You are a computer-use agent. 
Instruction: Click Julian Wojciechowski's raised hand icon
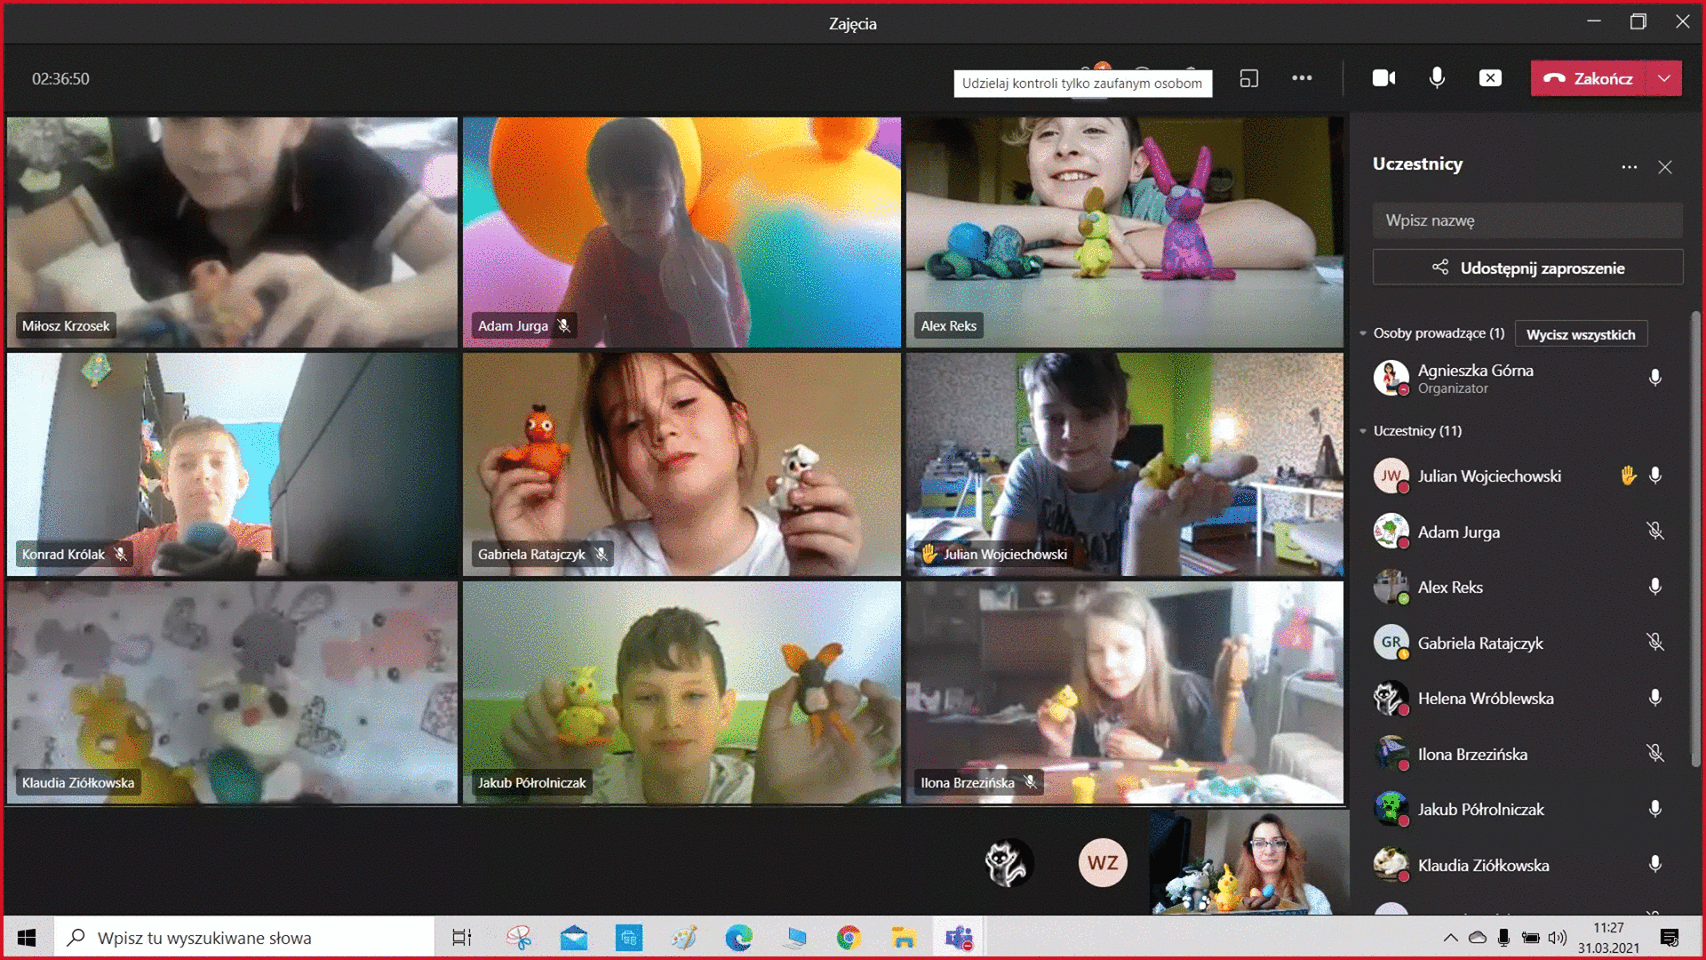click(1628, 476)
